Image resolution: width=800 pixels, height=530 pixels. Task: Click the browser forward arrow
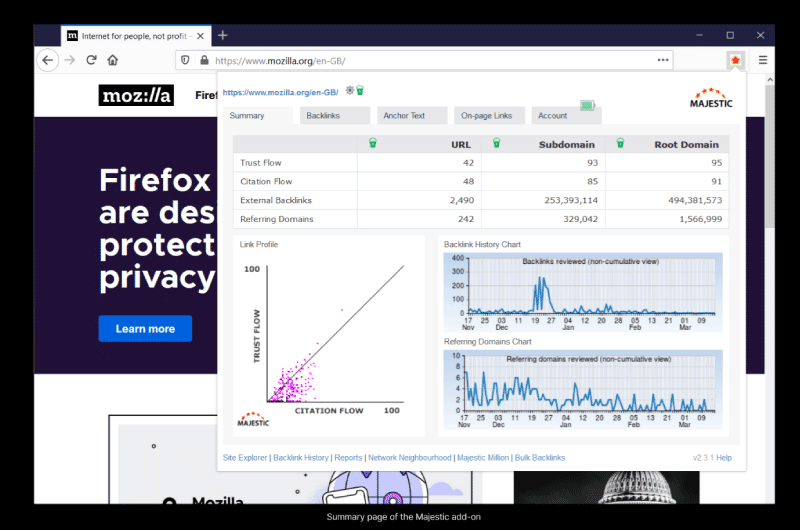coord(70,60)
